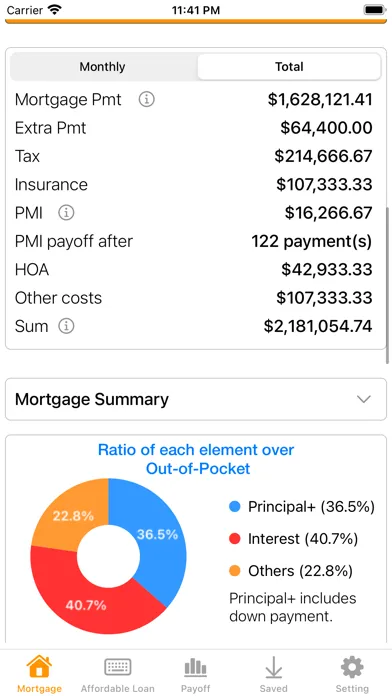This screenshot has height=696, width=392.
Task: Tap the red Interest legend dot
Action: pos(235,539)
